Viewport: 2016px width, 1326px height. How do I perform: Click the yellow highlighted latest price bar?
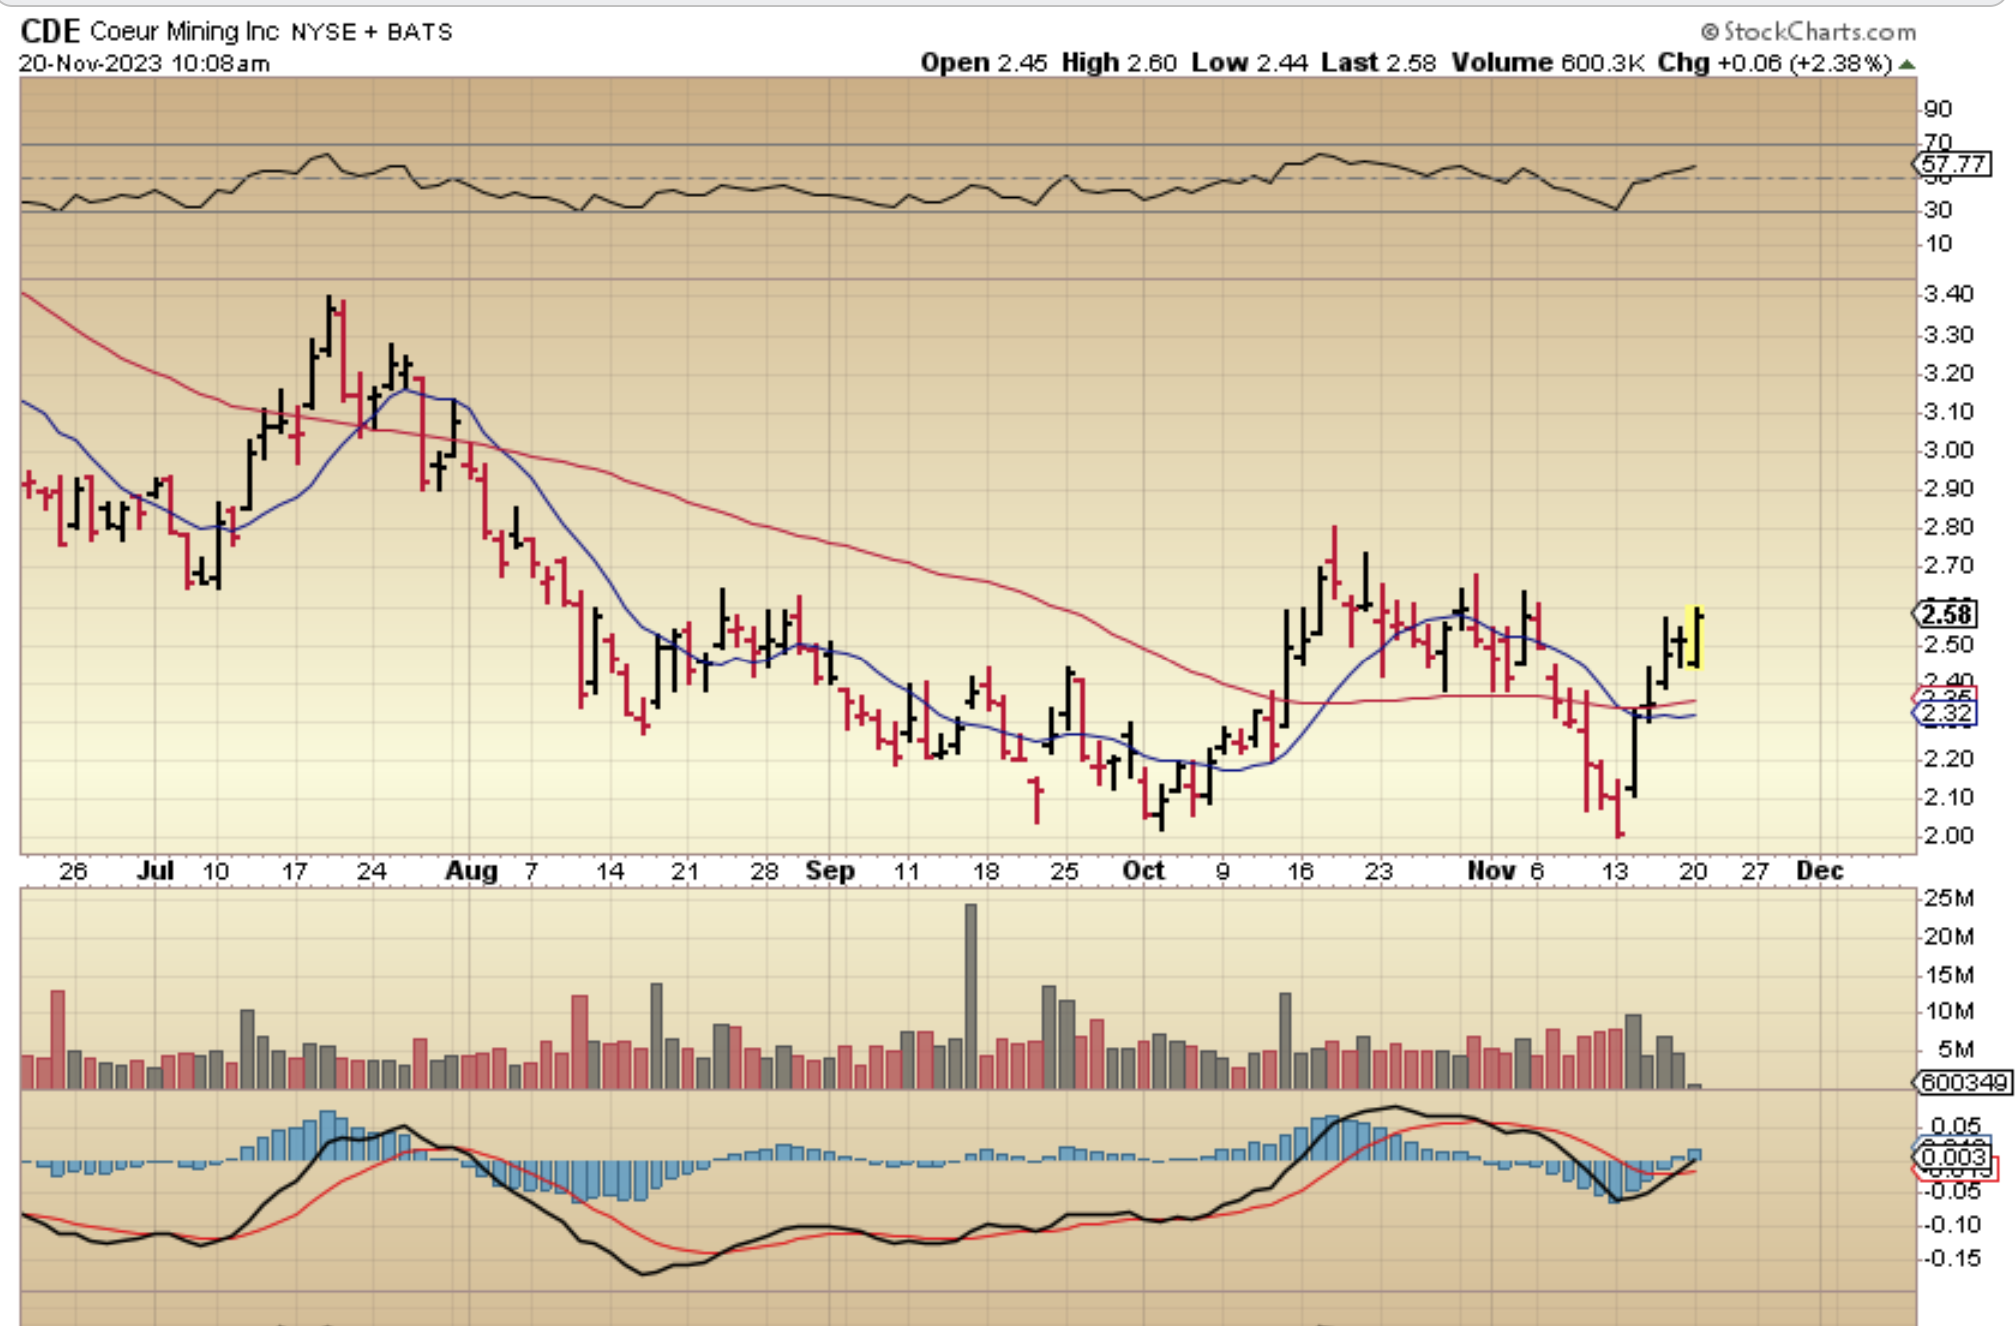[x=1696, y=636]
